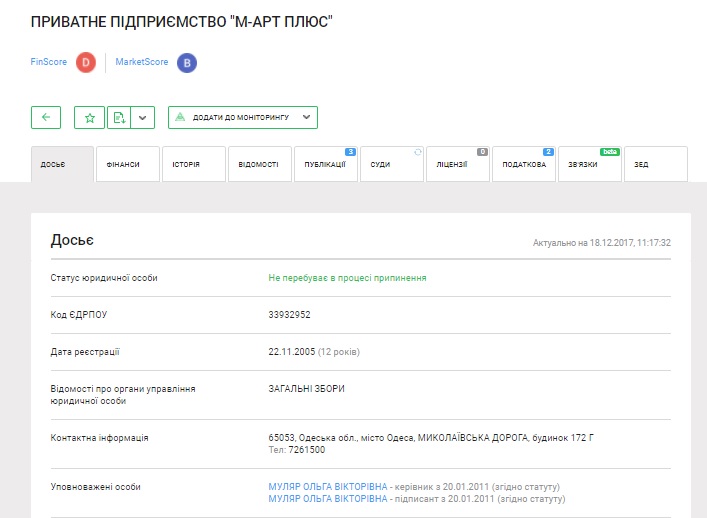Switch to the Ліцензії tab
Image resolution: width=707 pixels, height=518 pixels.
tap(457, 165)
